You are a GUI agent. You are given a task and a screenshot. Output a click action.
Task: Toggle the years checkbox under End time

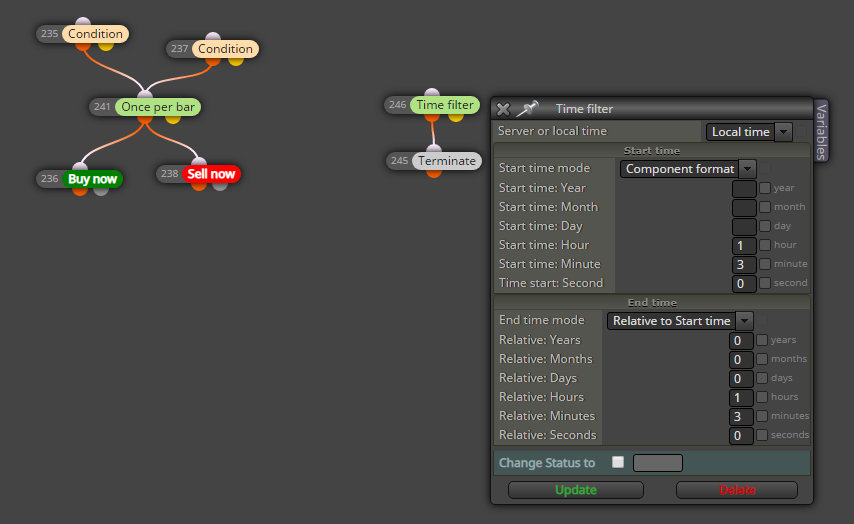pos(762,340)
